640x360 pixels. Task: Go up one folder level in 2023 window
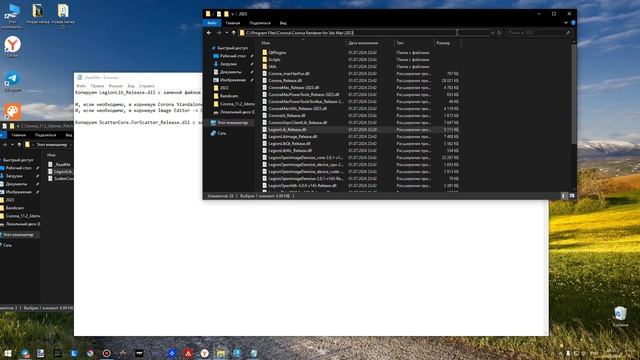[x=234, y=33]
